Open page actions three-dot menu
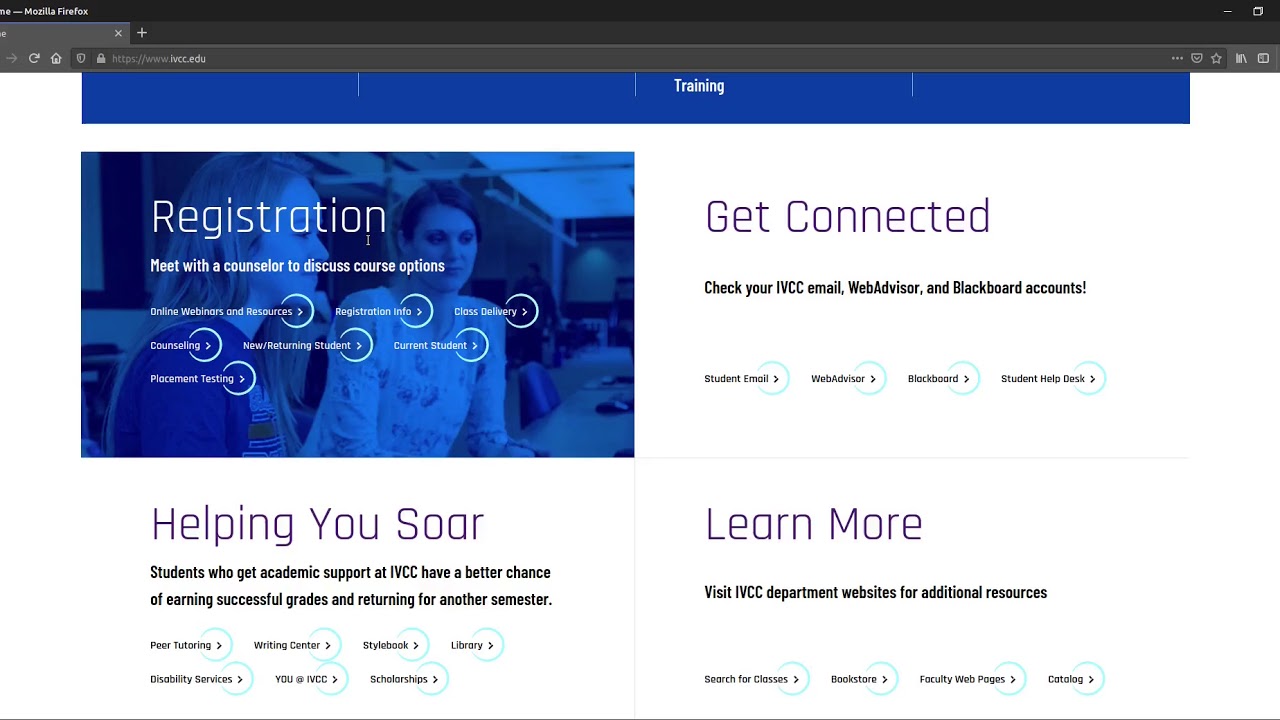Viewport: 1280px width, 720px height. pos(1177,58)
